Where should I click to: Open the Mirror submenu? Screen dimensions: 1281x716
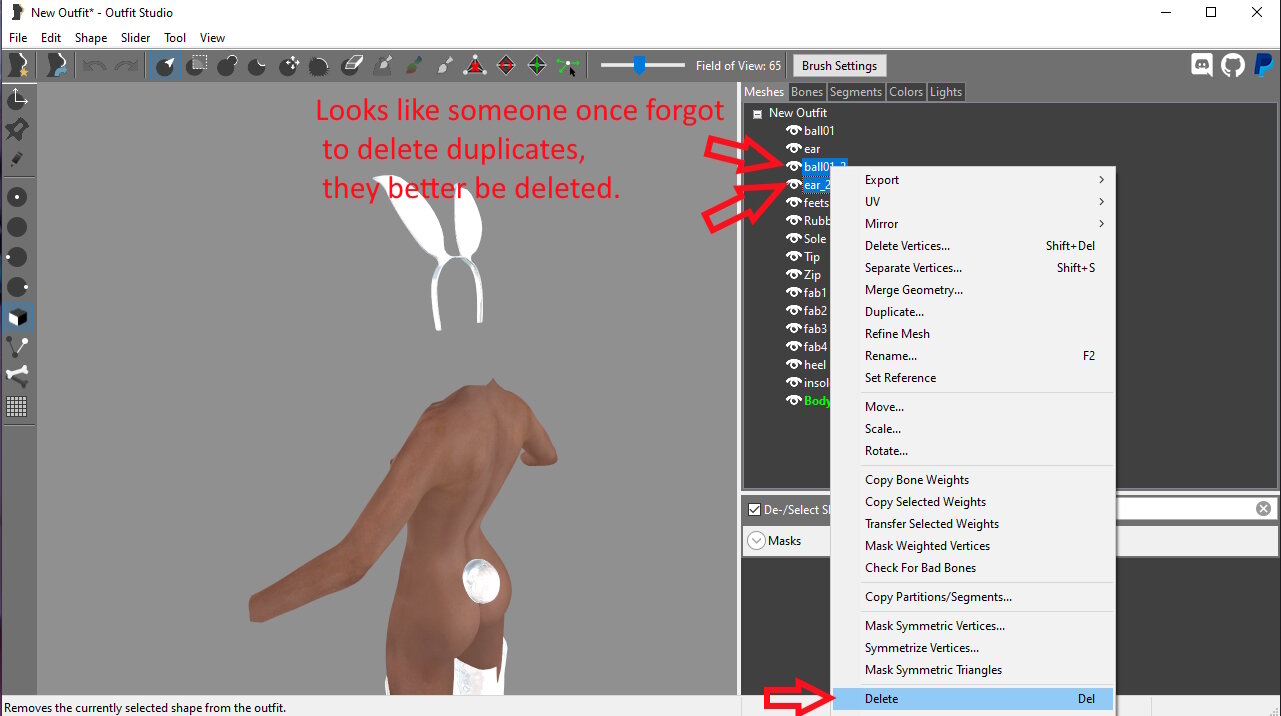pos(972,224)
